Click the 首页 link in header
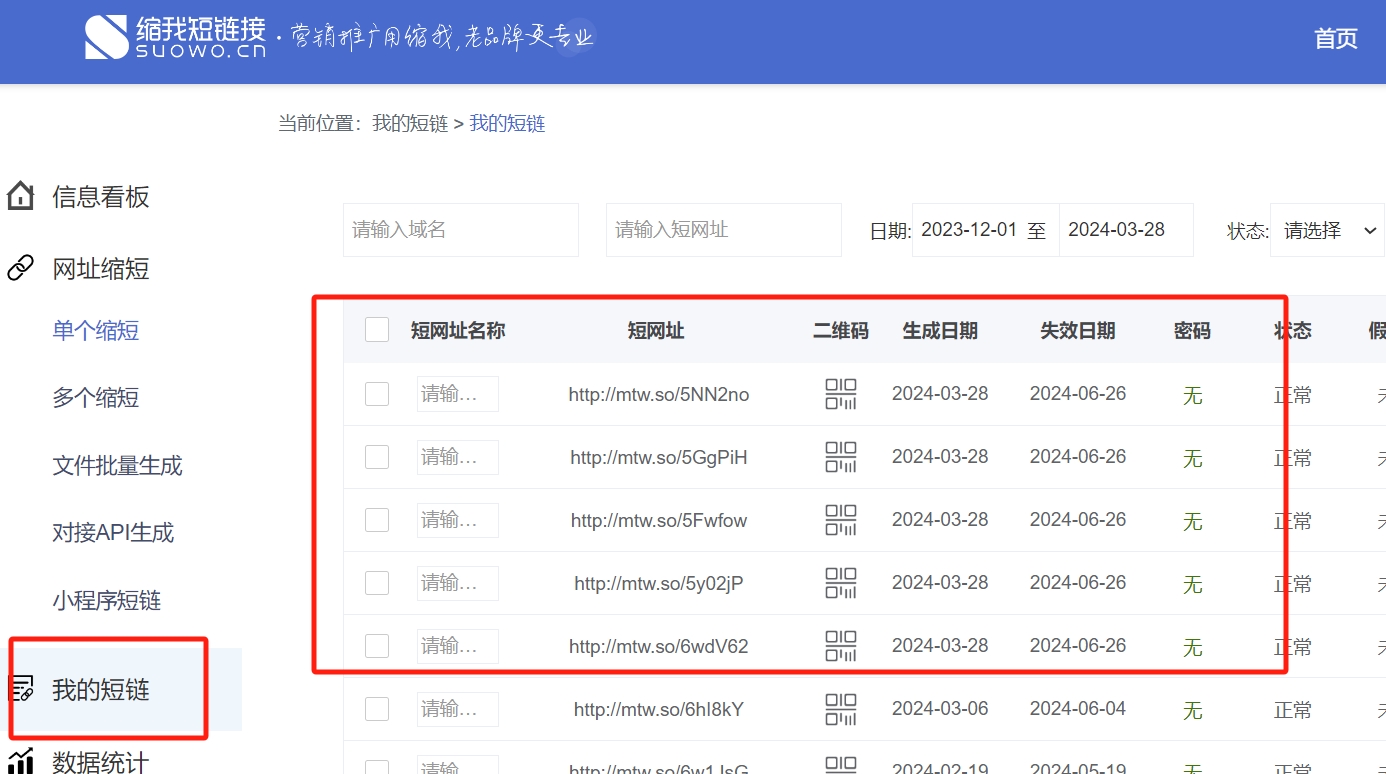This screenshot has width=1386, height=774. 1335,39
